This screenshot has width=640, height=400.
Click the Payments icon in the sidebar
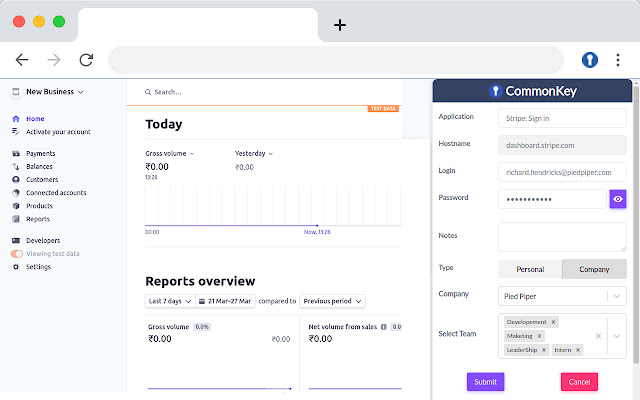[16, 153]
